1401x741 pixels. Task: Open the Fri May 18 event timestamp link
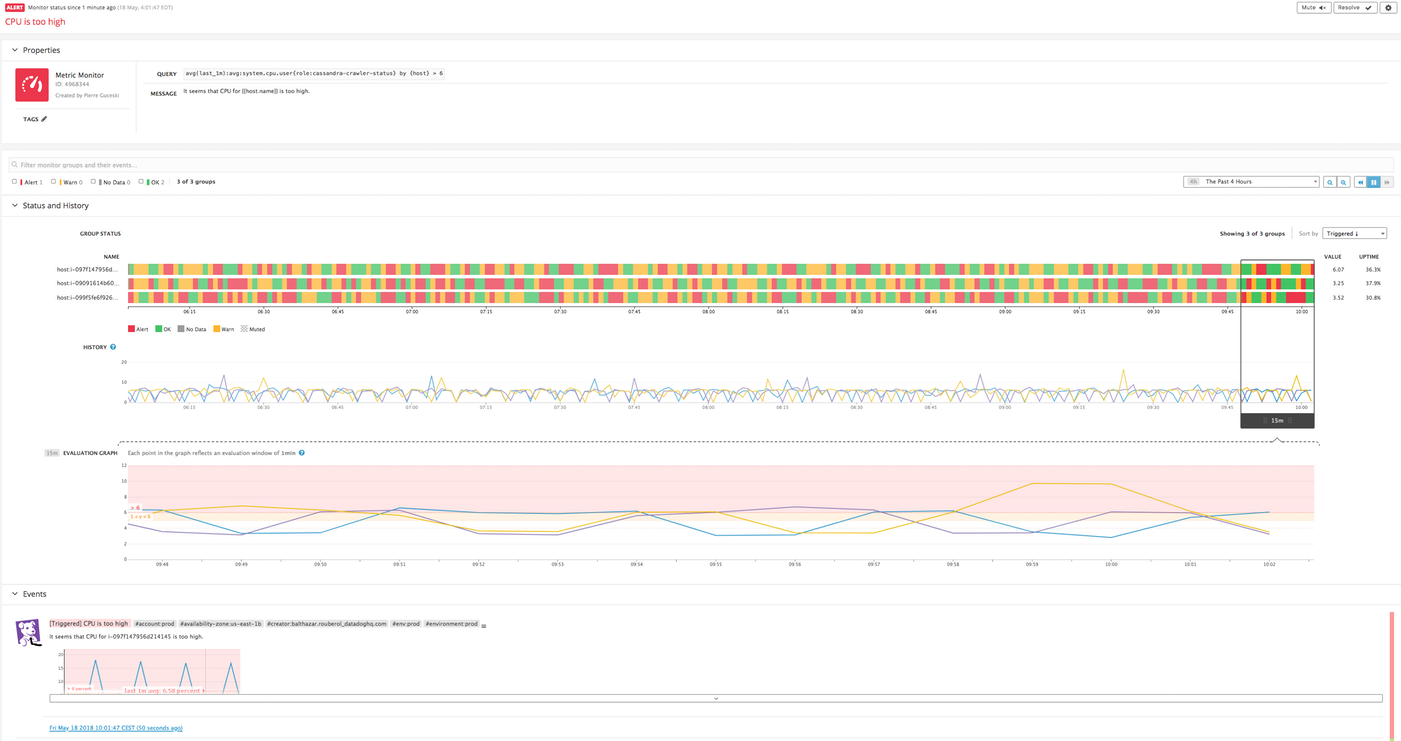(x=116, y=727)
